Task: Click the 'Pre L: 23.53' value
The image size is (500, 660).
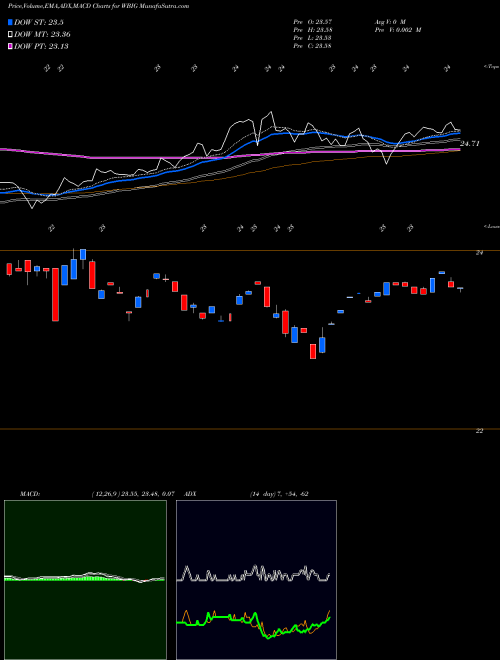Action: click(312, 38)
